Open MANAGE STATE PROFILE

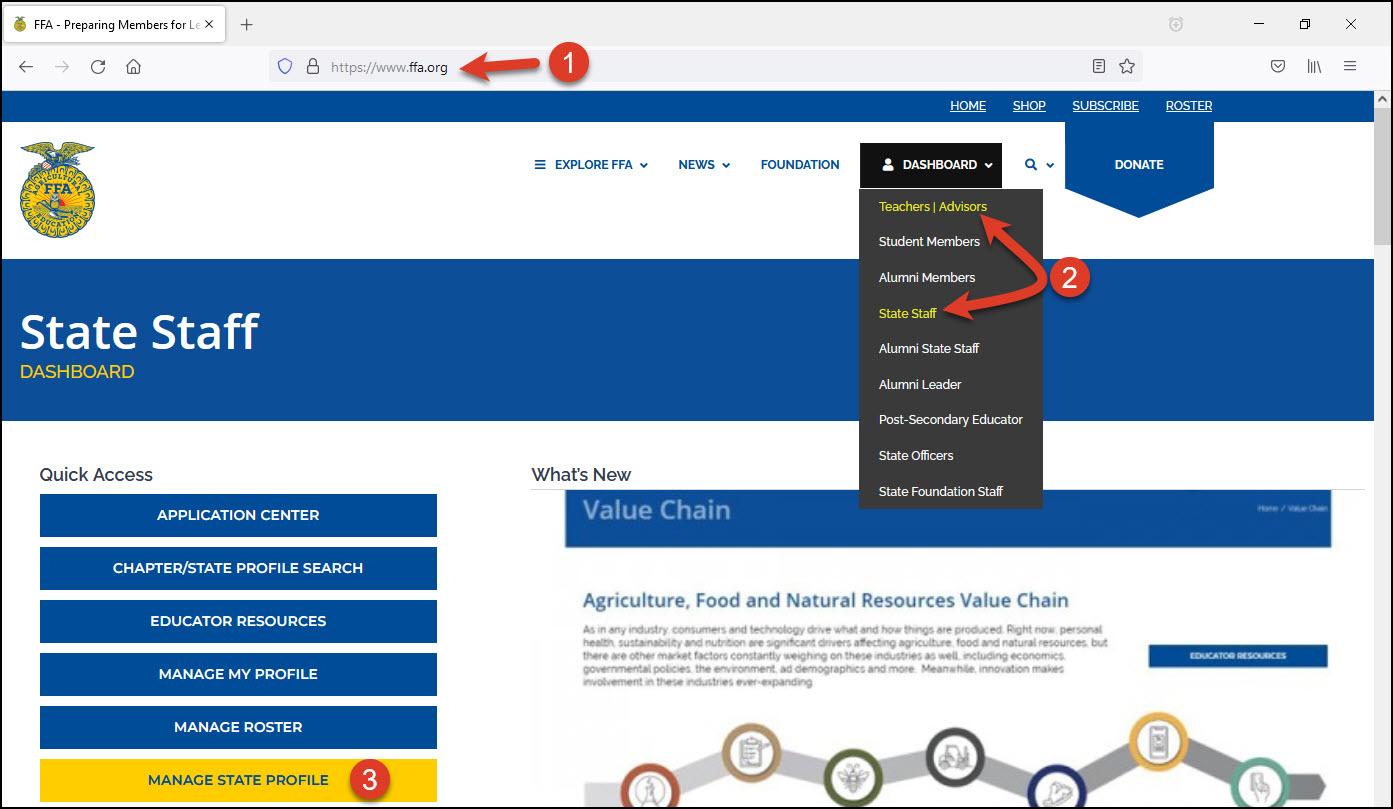tap(238, 780)
